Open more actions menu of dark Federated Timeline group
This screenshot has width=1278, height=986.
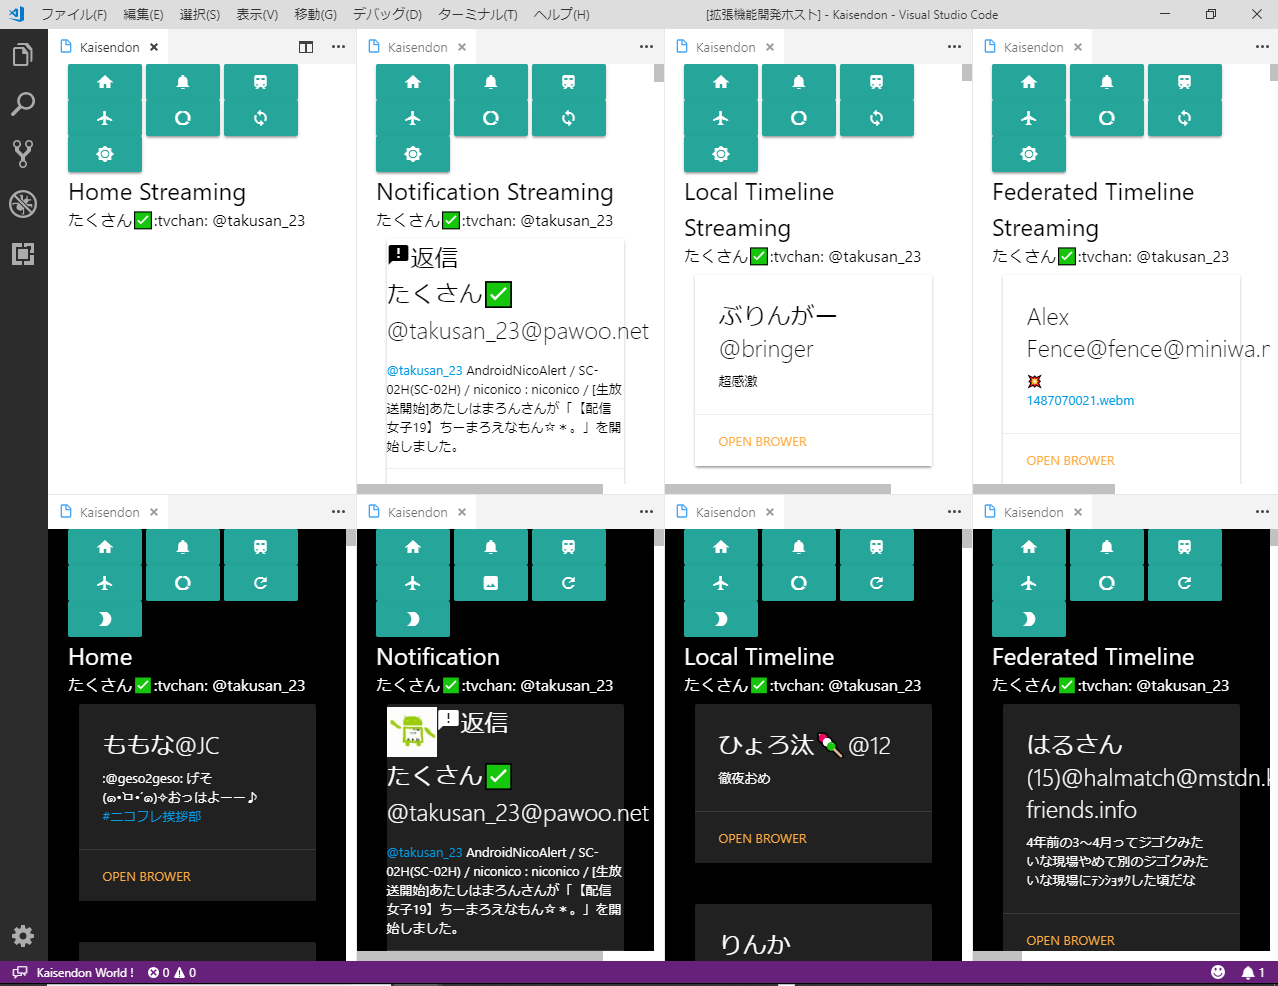(1262, 512)
